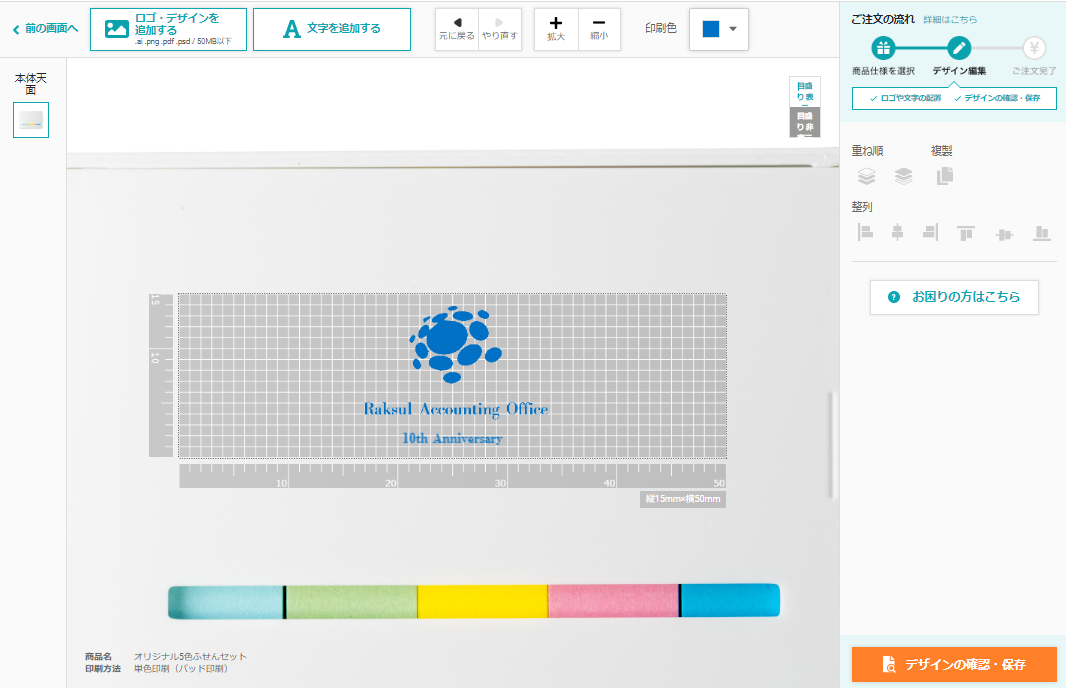Click the orange デザインの確認・保存 button
The width and height of the screenshot is (1066, 688).
tap(954, 664)
